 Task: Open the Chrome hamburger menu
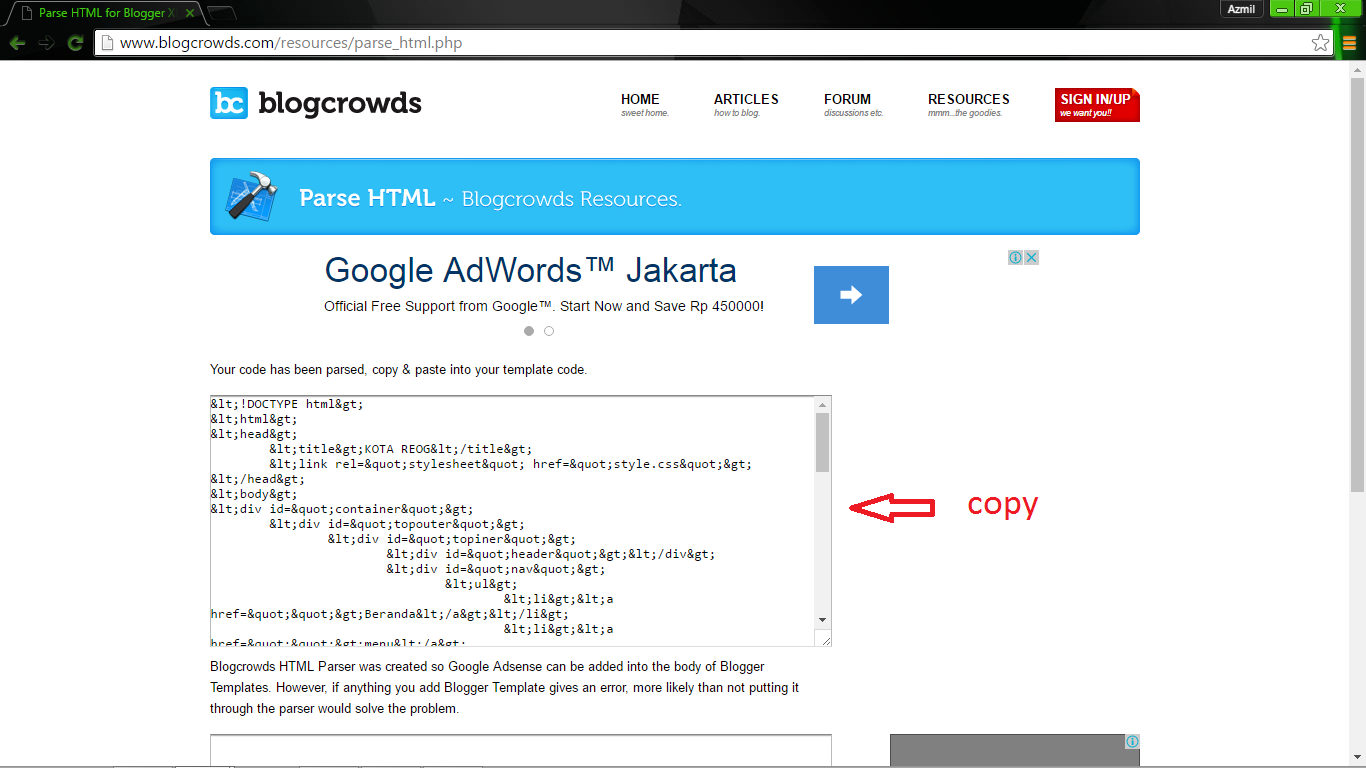[1349, 43]
